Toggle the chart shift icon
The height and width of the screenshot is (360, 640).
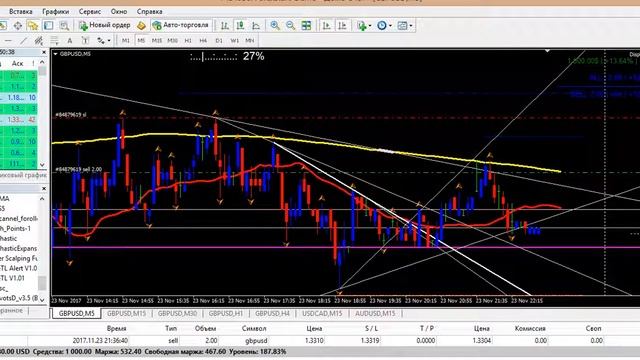coord(342,25)
